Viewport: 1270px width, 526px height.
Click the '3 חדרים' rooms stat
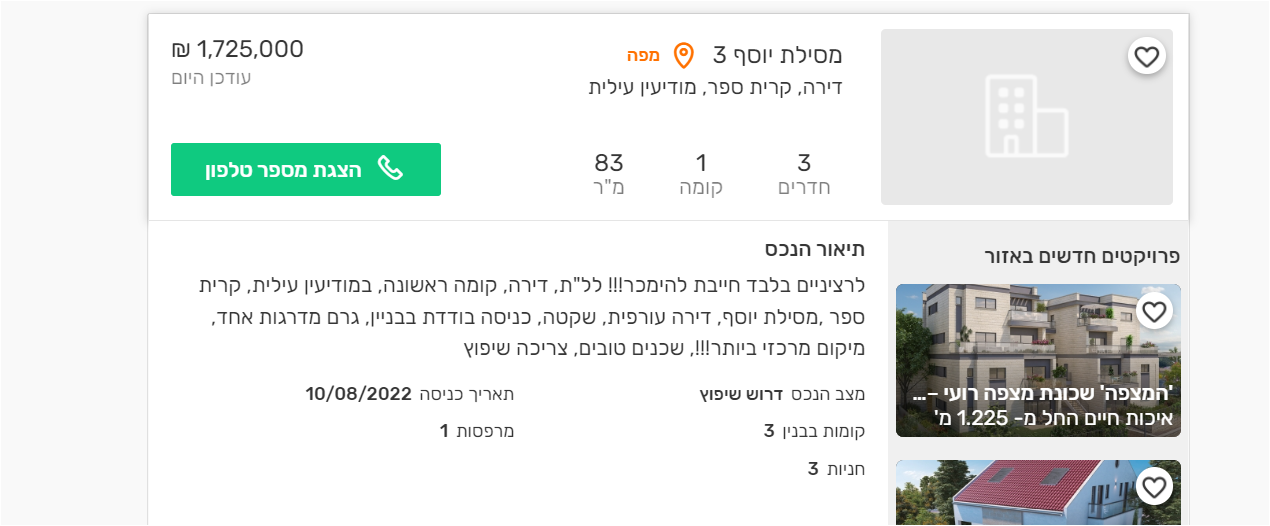[804, 173]
